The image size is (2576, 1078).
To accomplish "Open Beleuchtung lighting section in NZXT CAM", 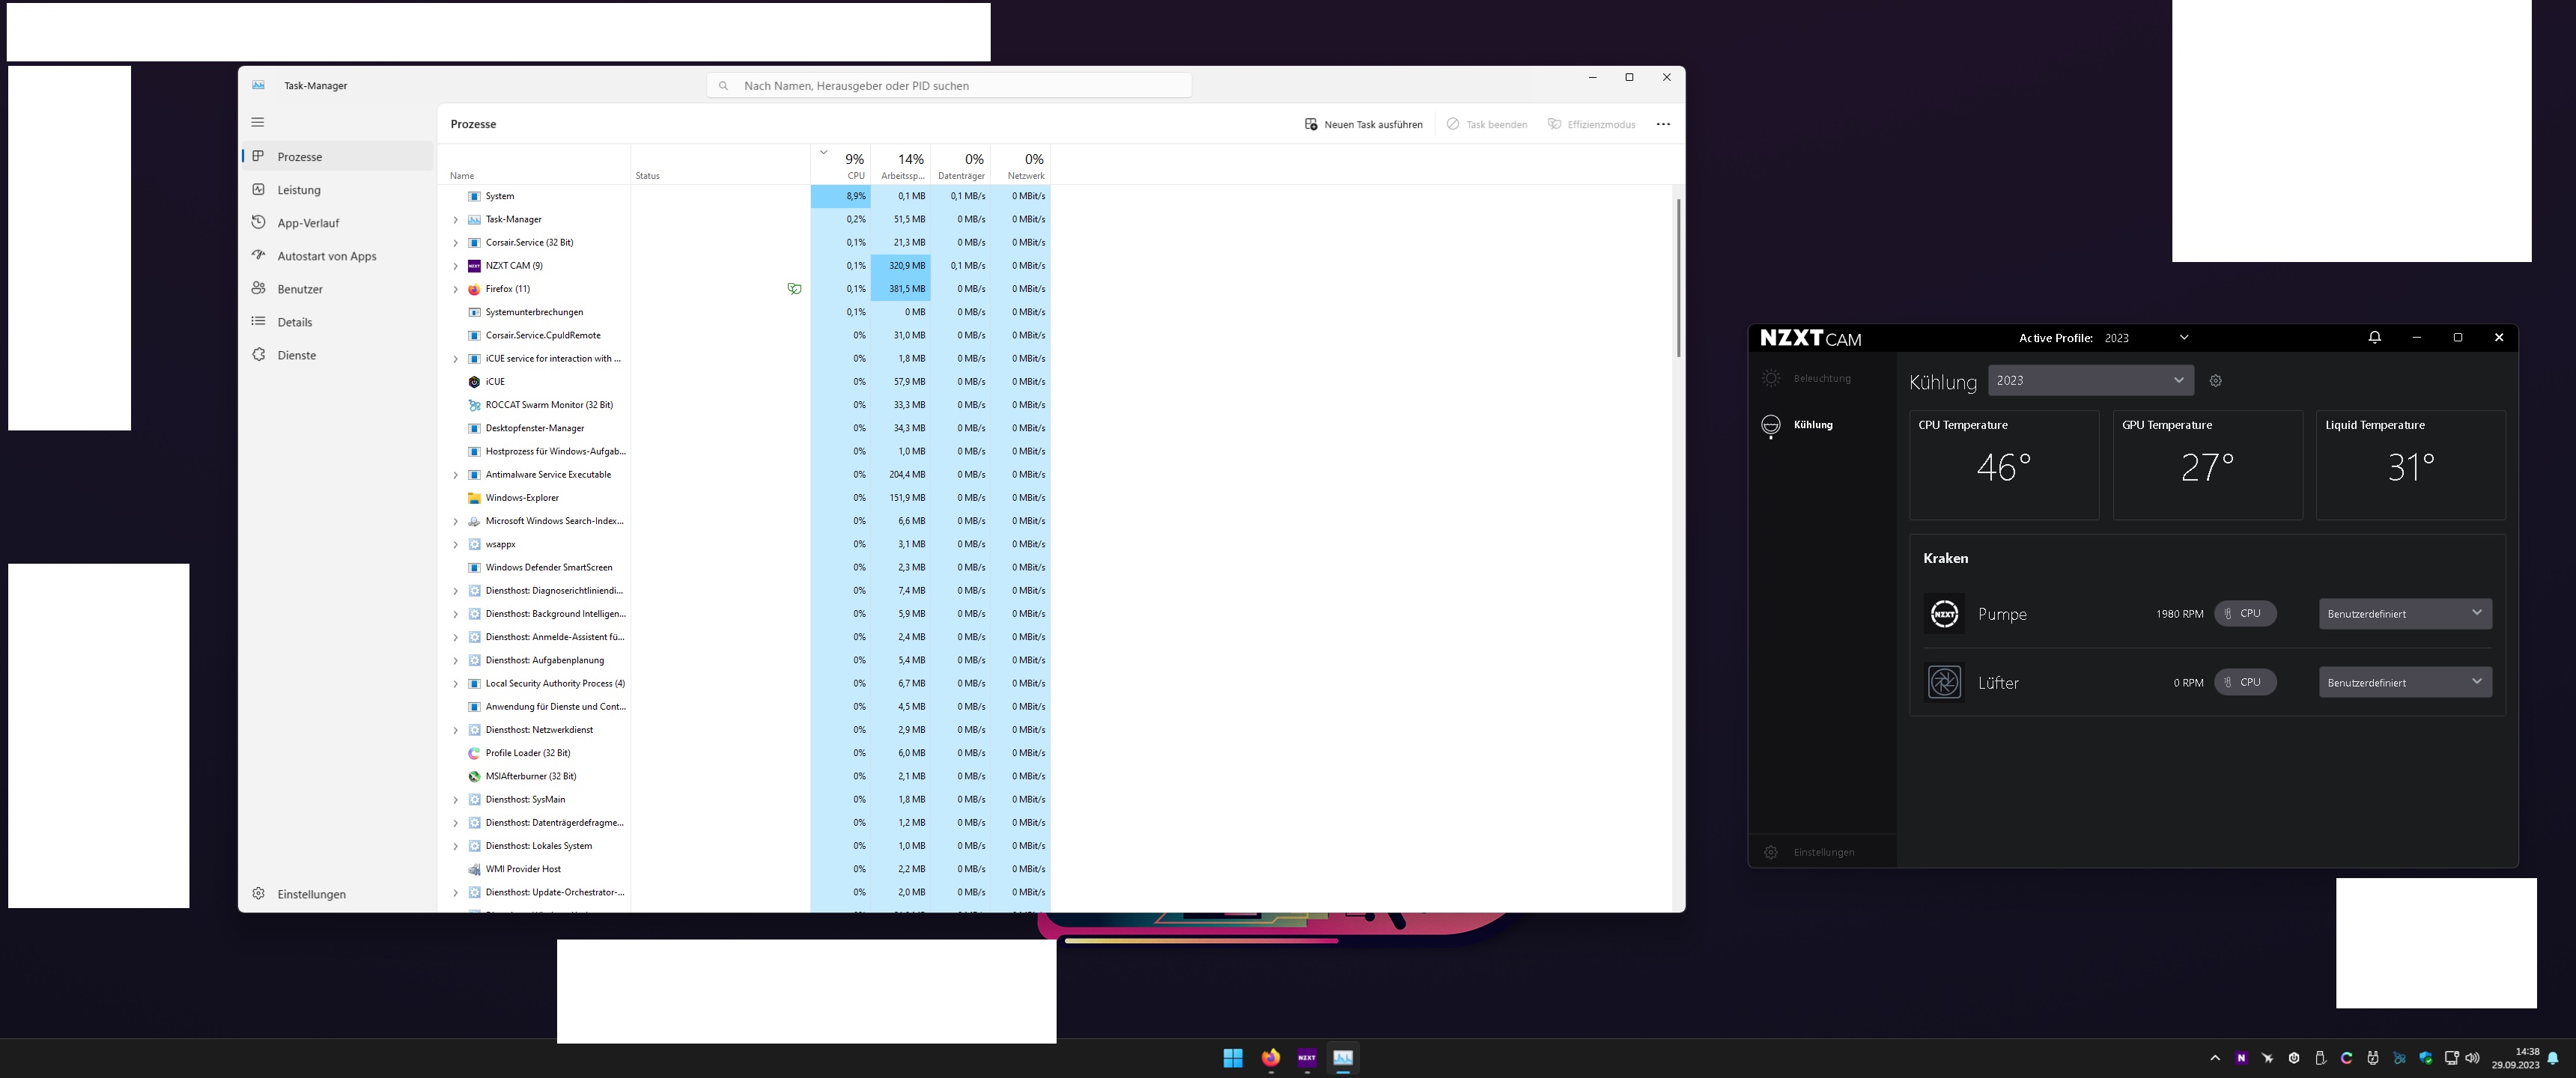I will (x=1821, y=379).
